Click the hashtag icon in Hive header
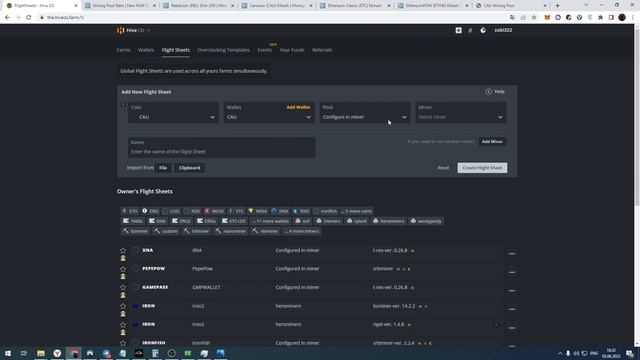The height and width of the screenshot is (360, 640). click(470, 30)
